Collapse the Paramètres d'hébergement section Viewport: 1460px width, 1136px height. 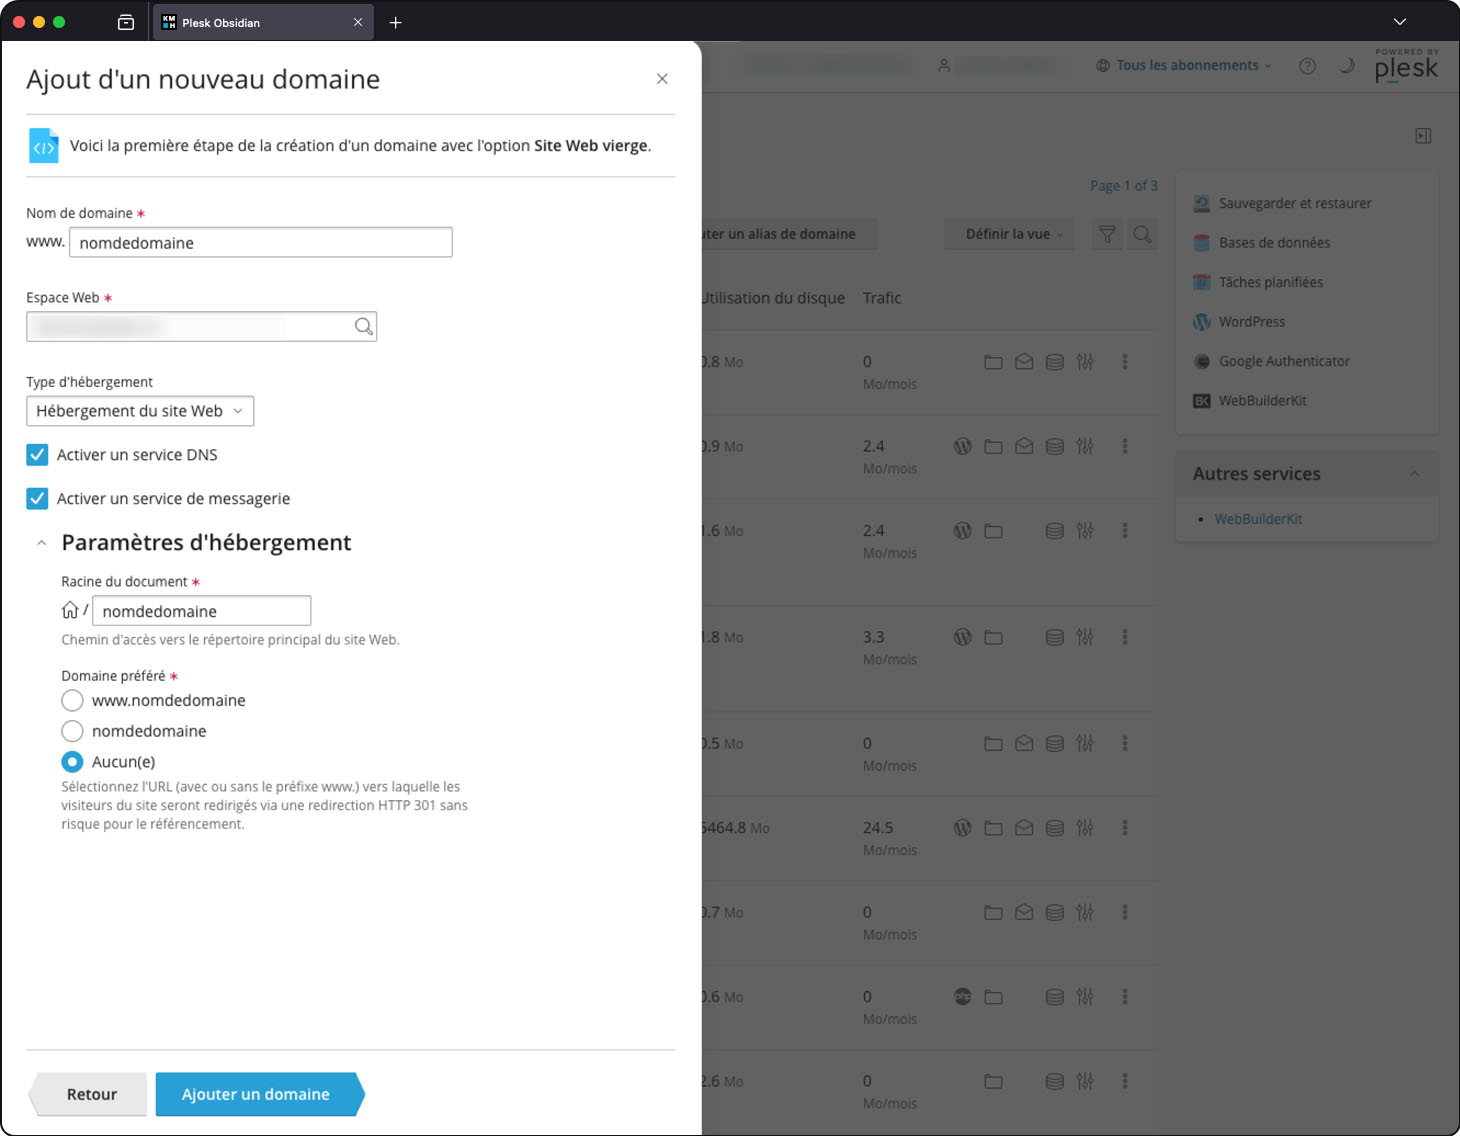pos(41,543)
